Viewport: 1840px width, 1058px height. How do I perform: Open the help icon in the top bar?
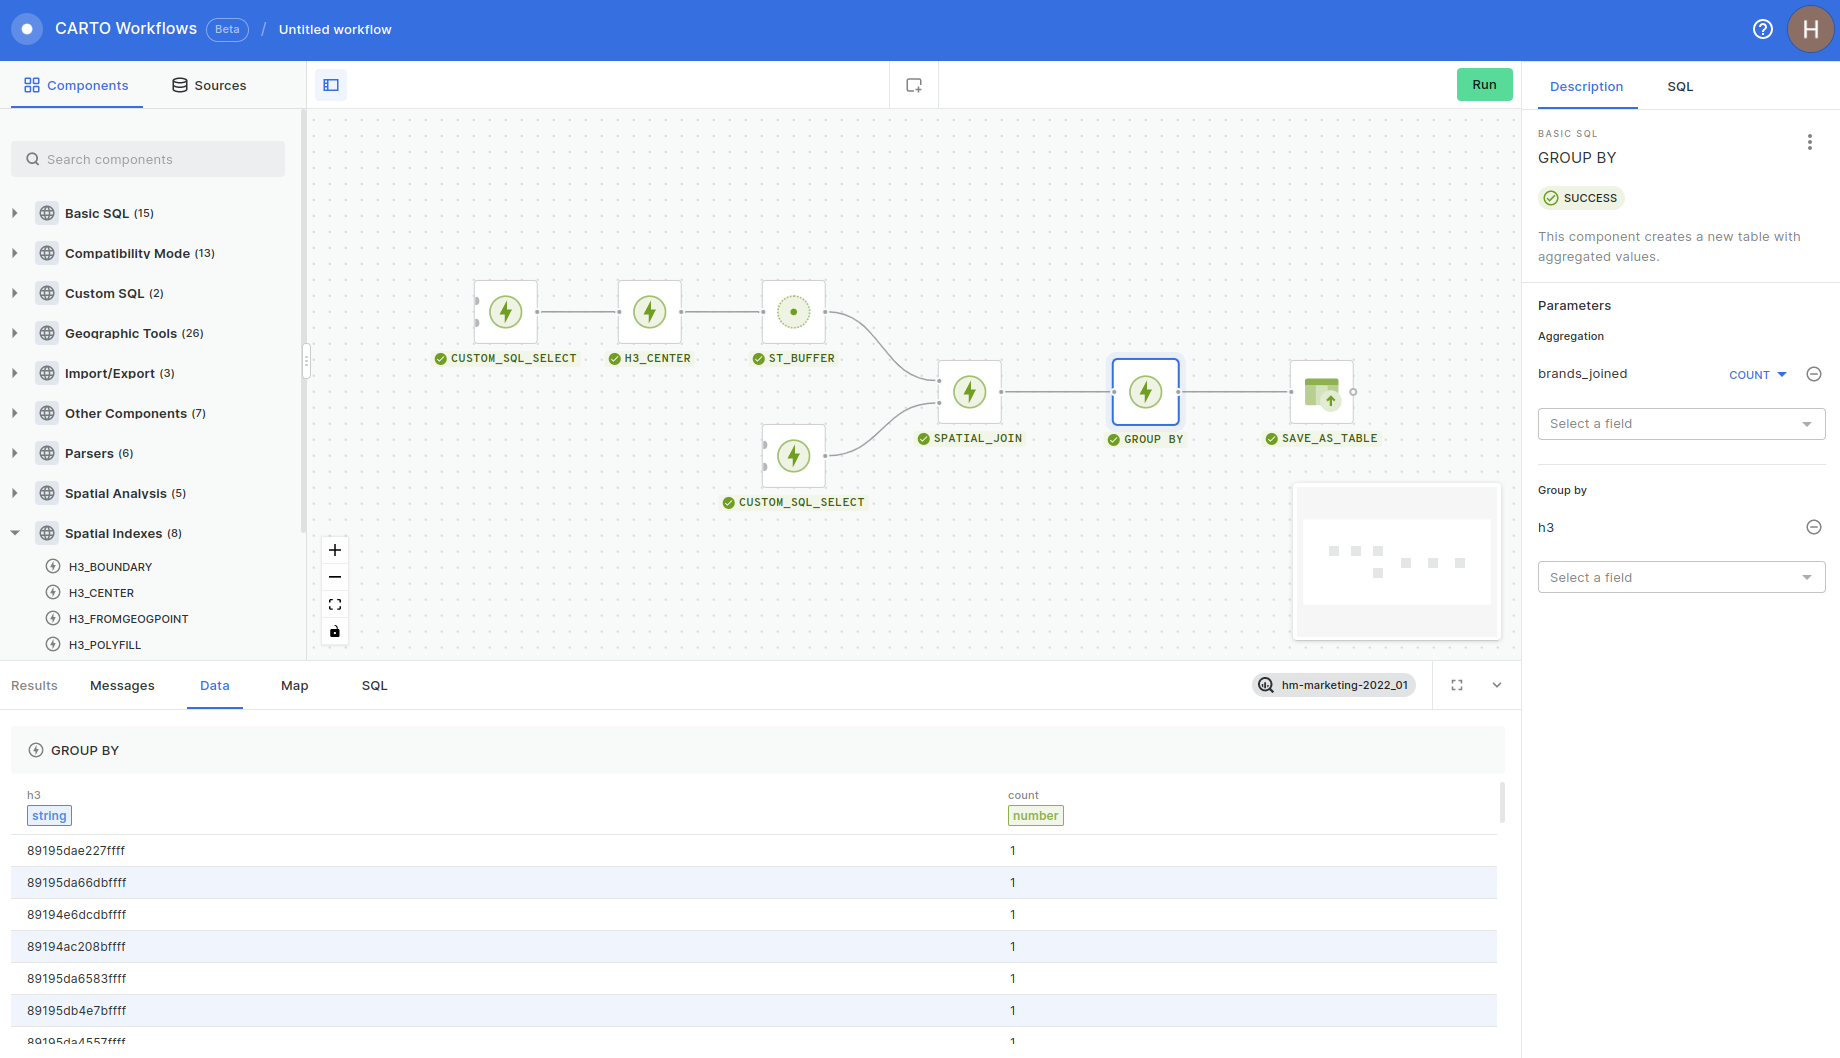coord(1762,29)
